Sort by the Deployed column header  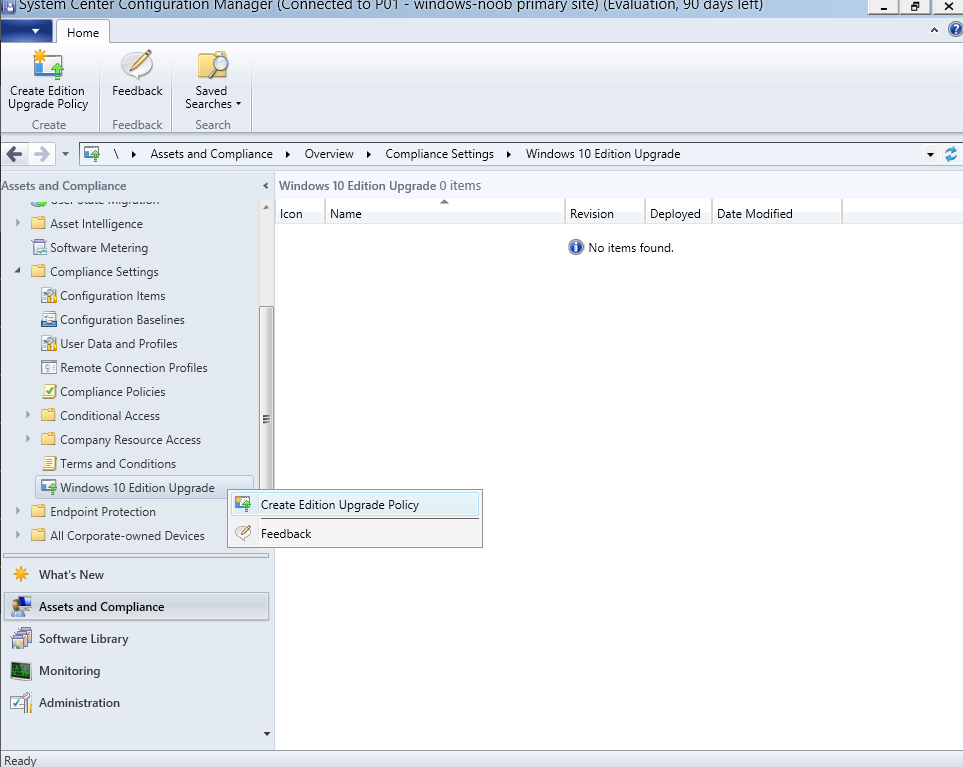coord(679,214)
